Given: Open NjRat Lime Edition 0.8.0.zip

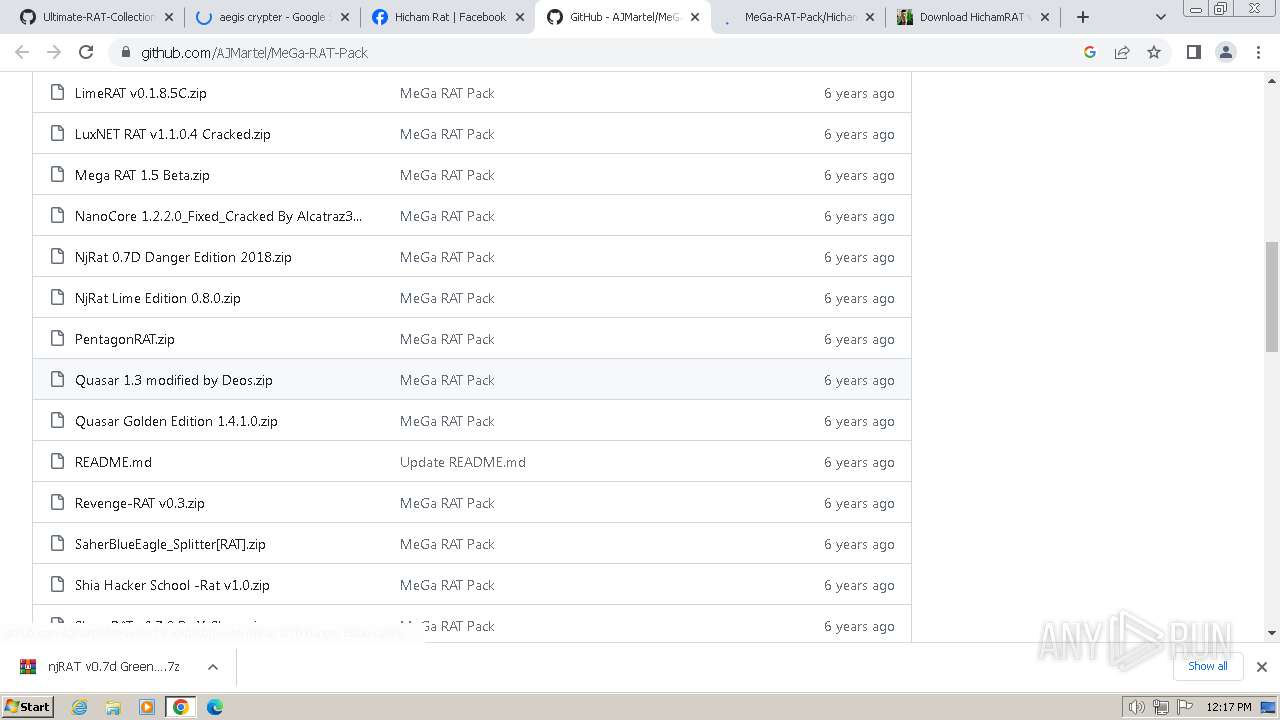Looking at the screenshot, I should coord(158,298).
